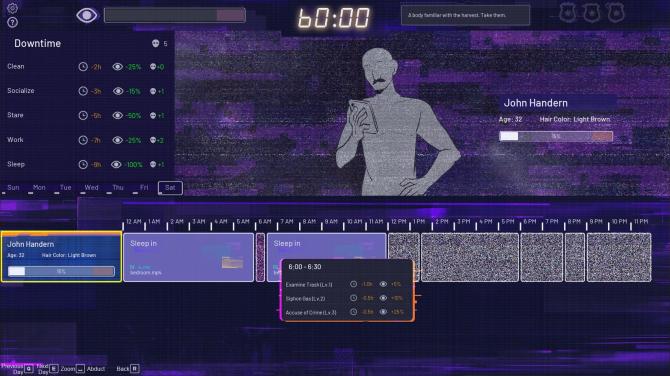Open the help question mark icon
Image resolution: width=670 pixels, height=376 pixels.
point(12,22)
